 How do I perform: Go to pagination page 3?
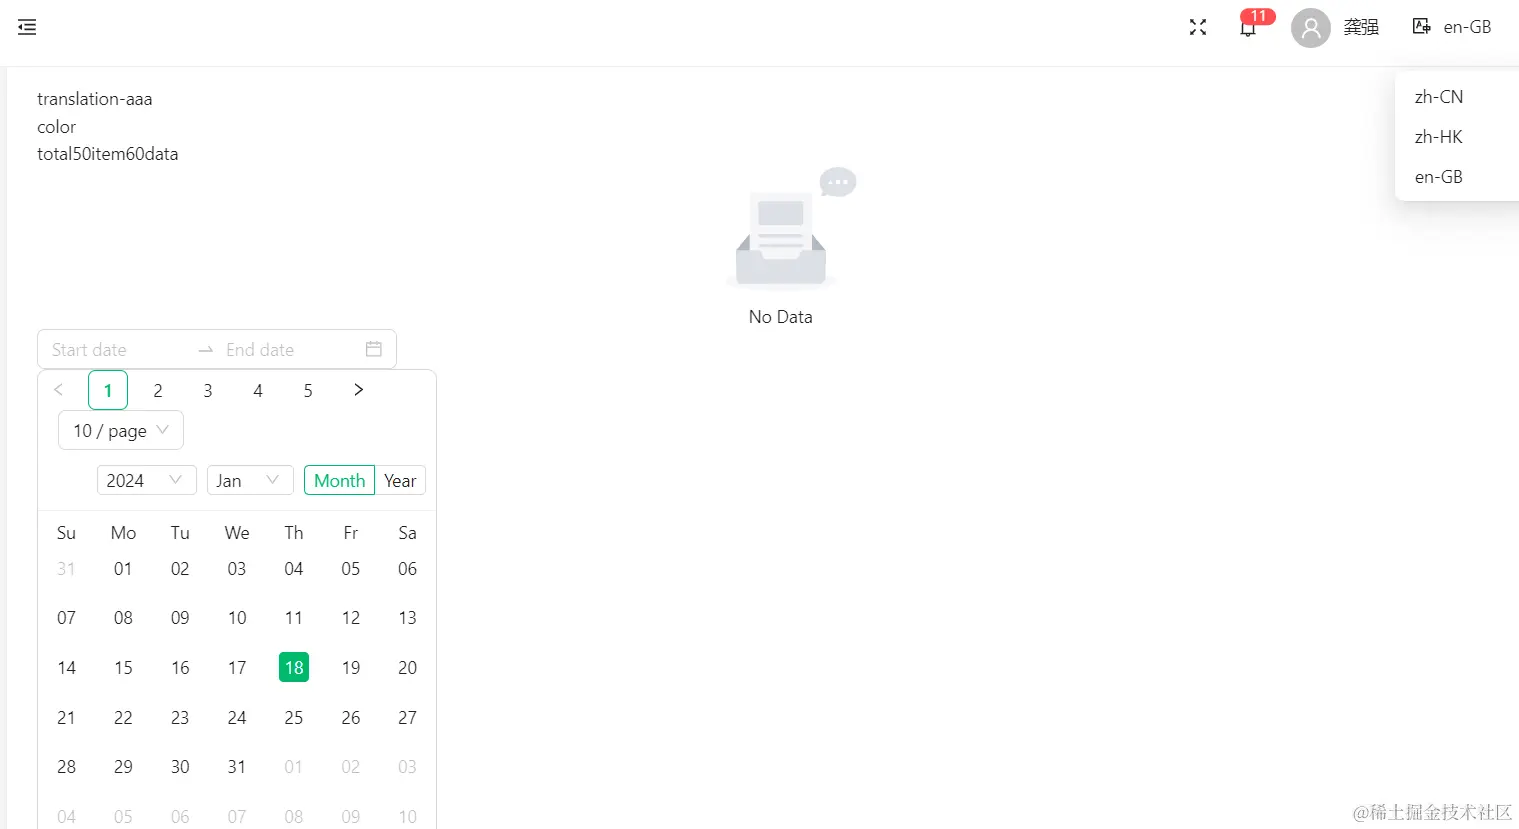coord(208,390)
